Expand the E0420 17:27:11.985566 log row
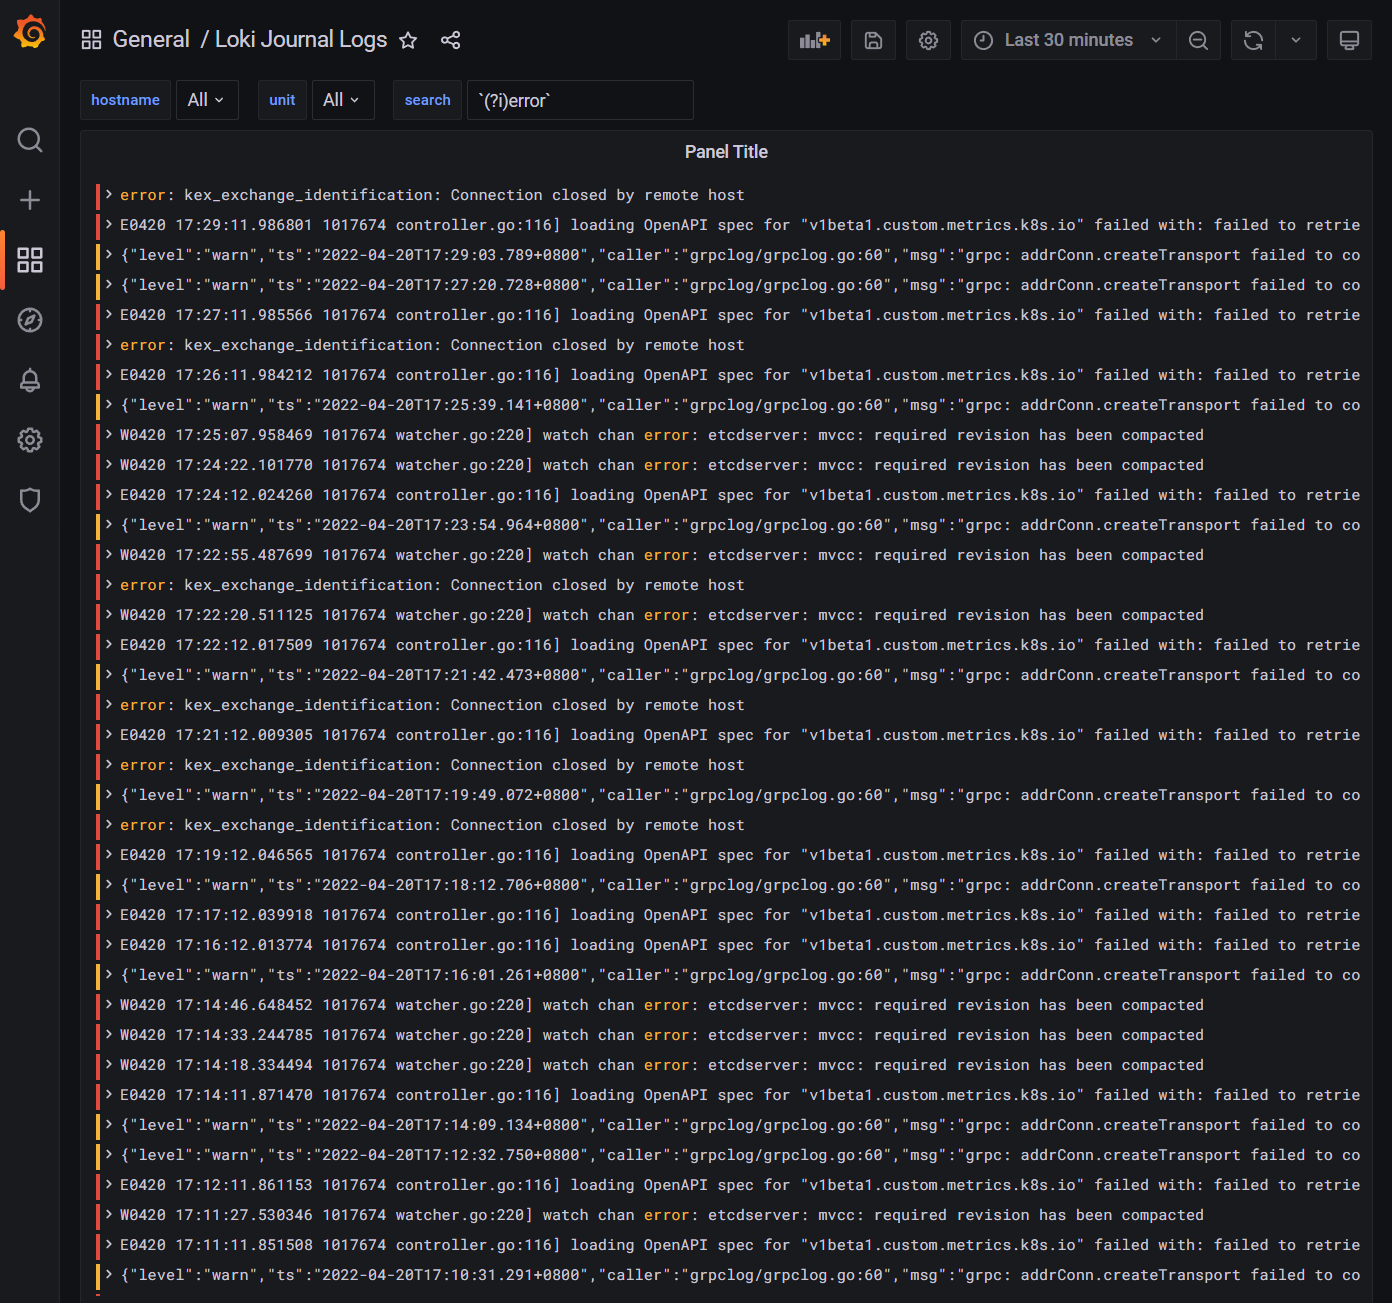This screenshot has width=1392, height=1303. pyautogui.click(x=109, y=314)
